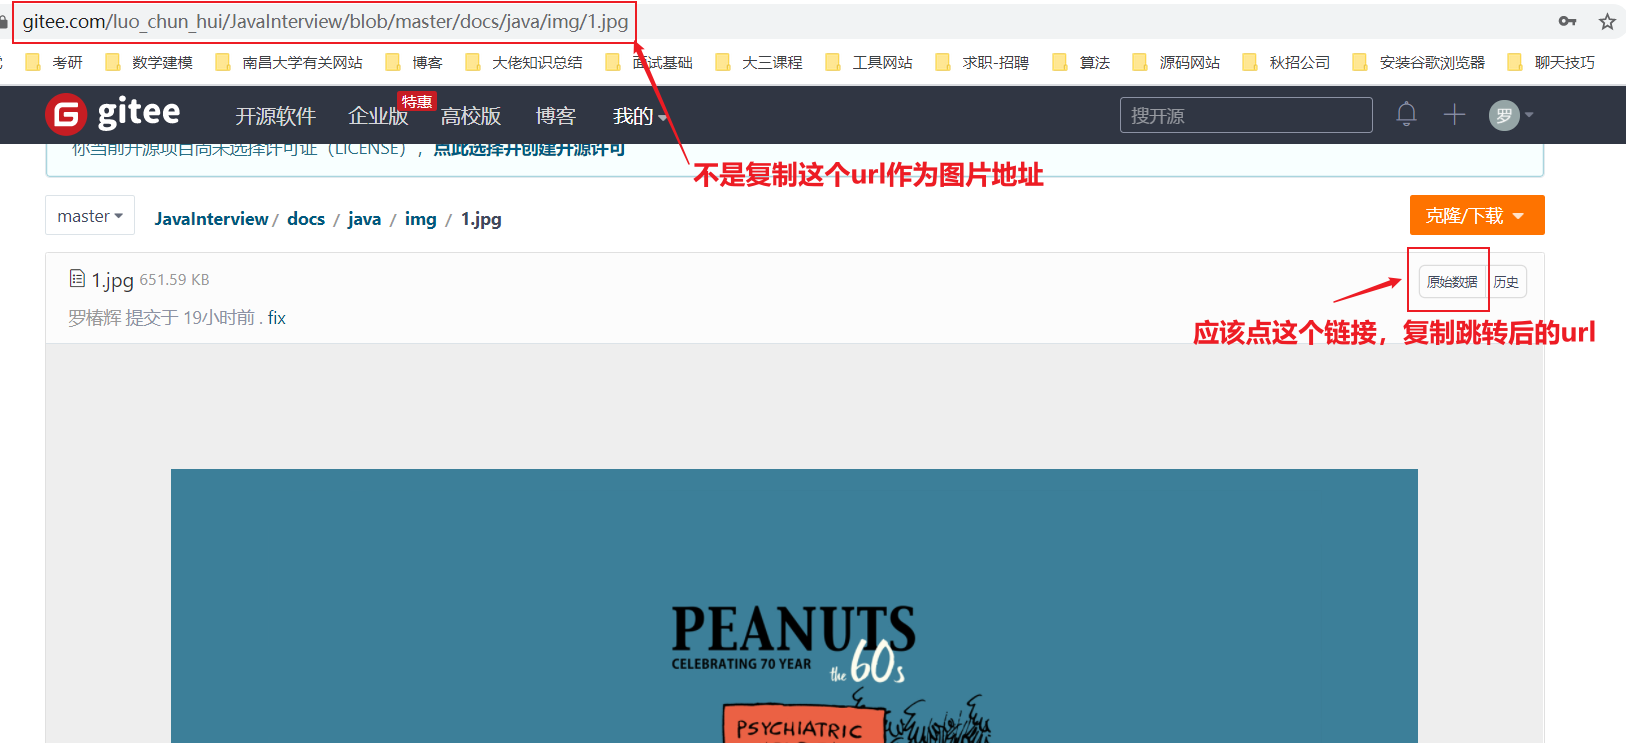Go to JavaInterview breadcrumb link
The height and width of the screenshot is (743, 1626).
[211, 219]
